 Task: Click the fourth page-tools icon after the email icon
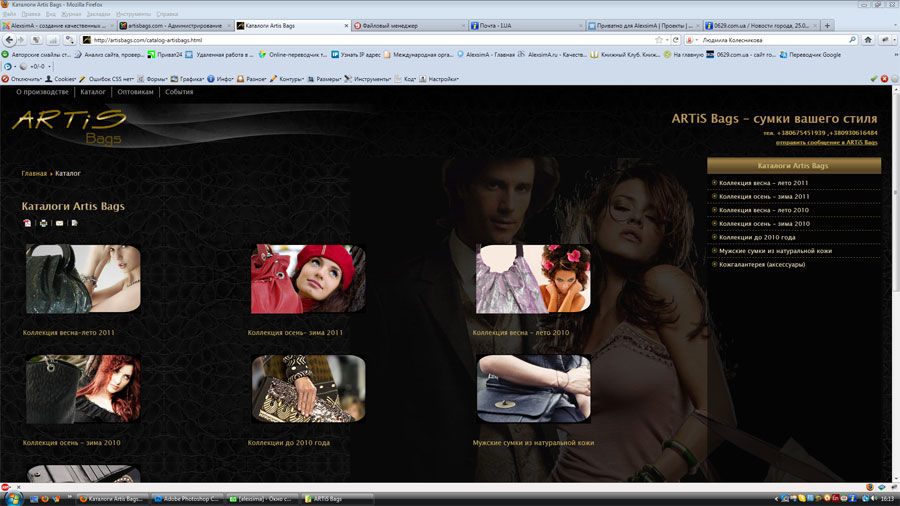click(75, 223)
